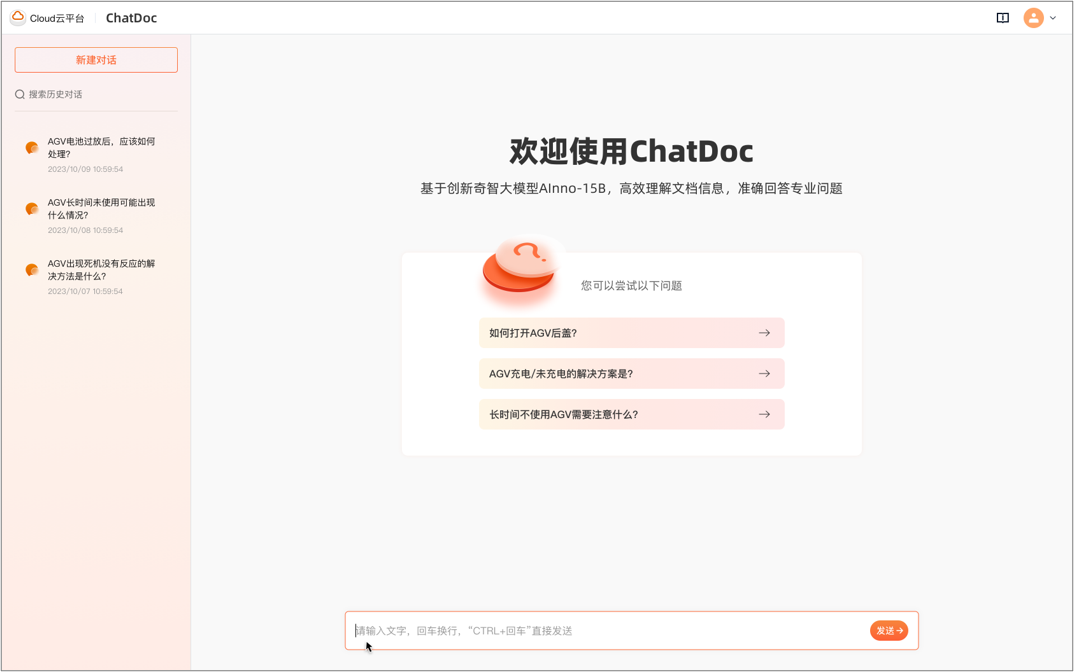Open history chat AGV长时间未使用可能出现什么情况
The image size is (1074, 672).
coord(101,208)
